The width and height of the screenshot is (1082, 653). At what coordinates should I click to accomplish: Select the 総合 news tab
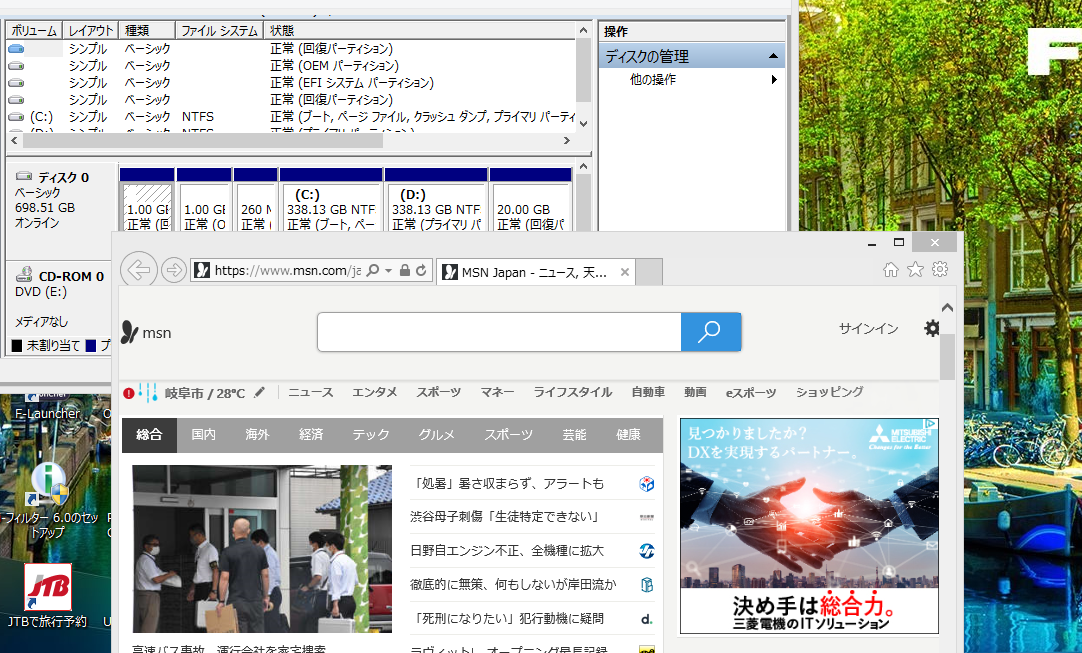(x=149, y=435)
